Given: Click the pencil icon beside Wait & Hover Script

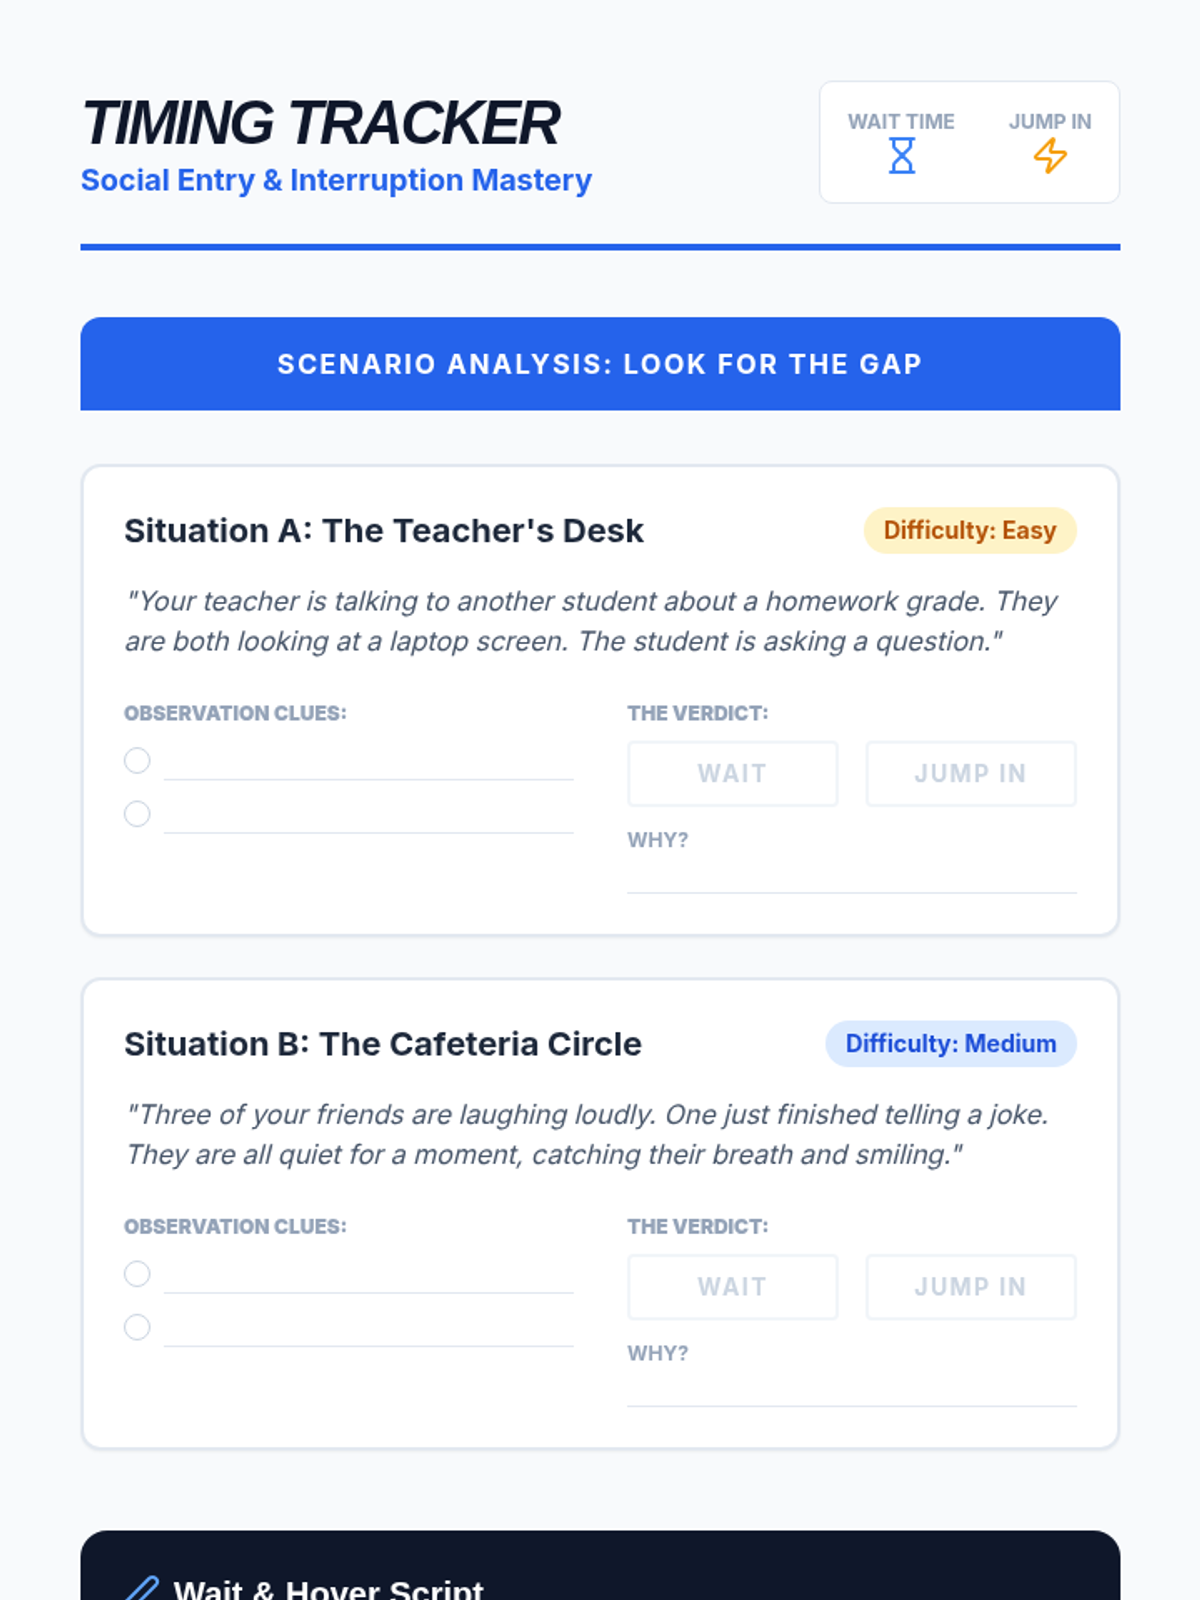Looking at the screenshot, I should 142,1589.
